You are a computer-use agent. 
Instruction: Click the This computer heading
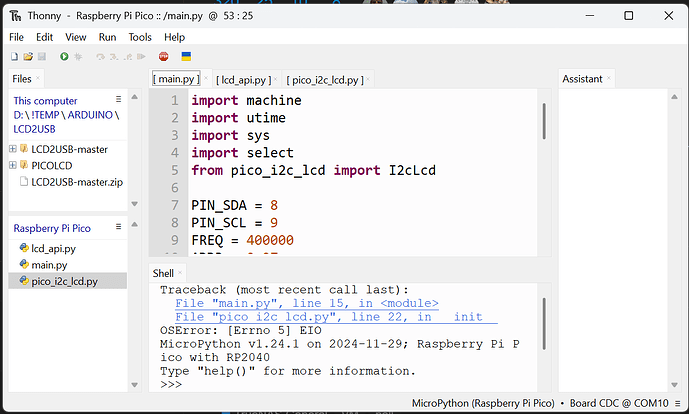(x=45, y=101)
